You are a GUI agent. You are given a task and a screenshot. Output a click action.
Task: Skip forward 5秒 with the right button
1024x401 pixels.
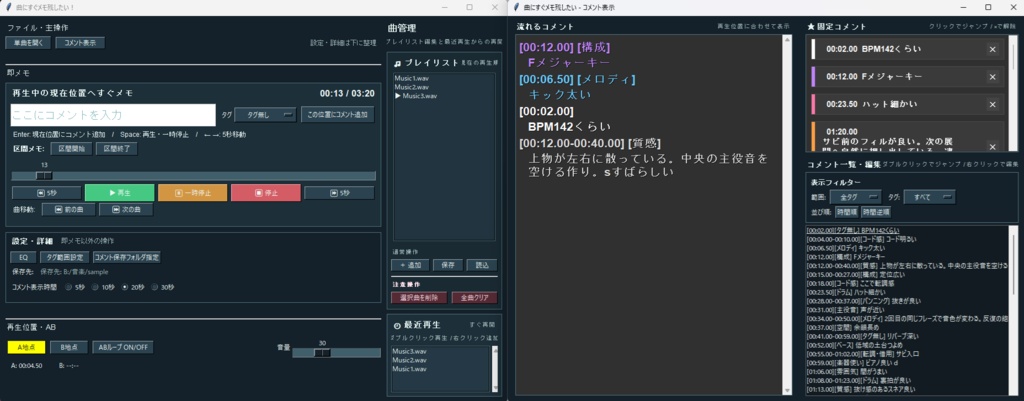pyautogui.click(x=339, y=193)
